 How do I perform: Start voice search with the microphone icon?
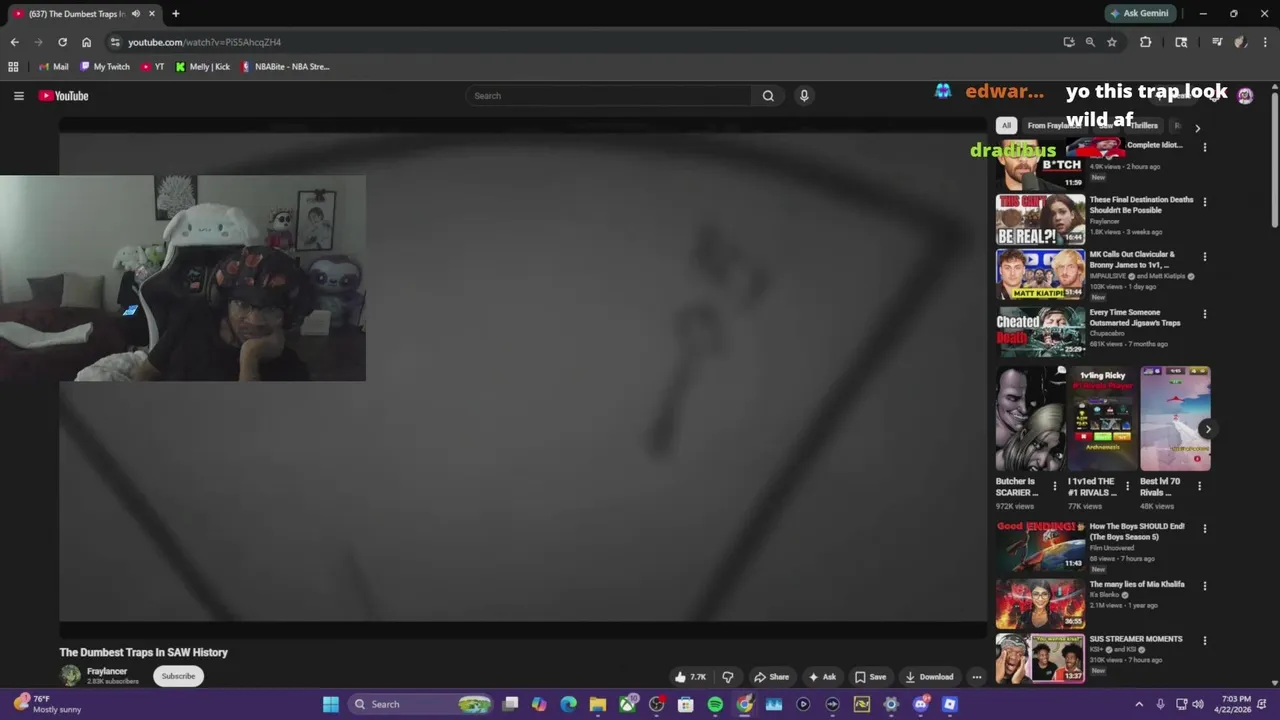[804, 96]
